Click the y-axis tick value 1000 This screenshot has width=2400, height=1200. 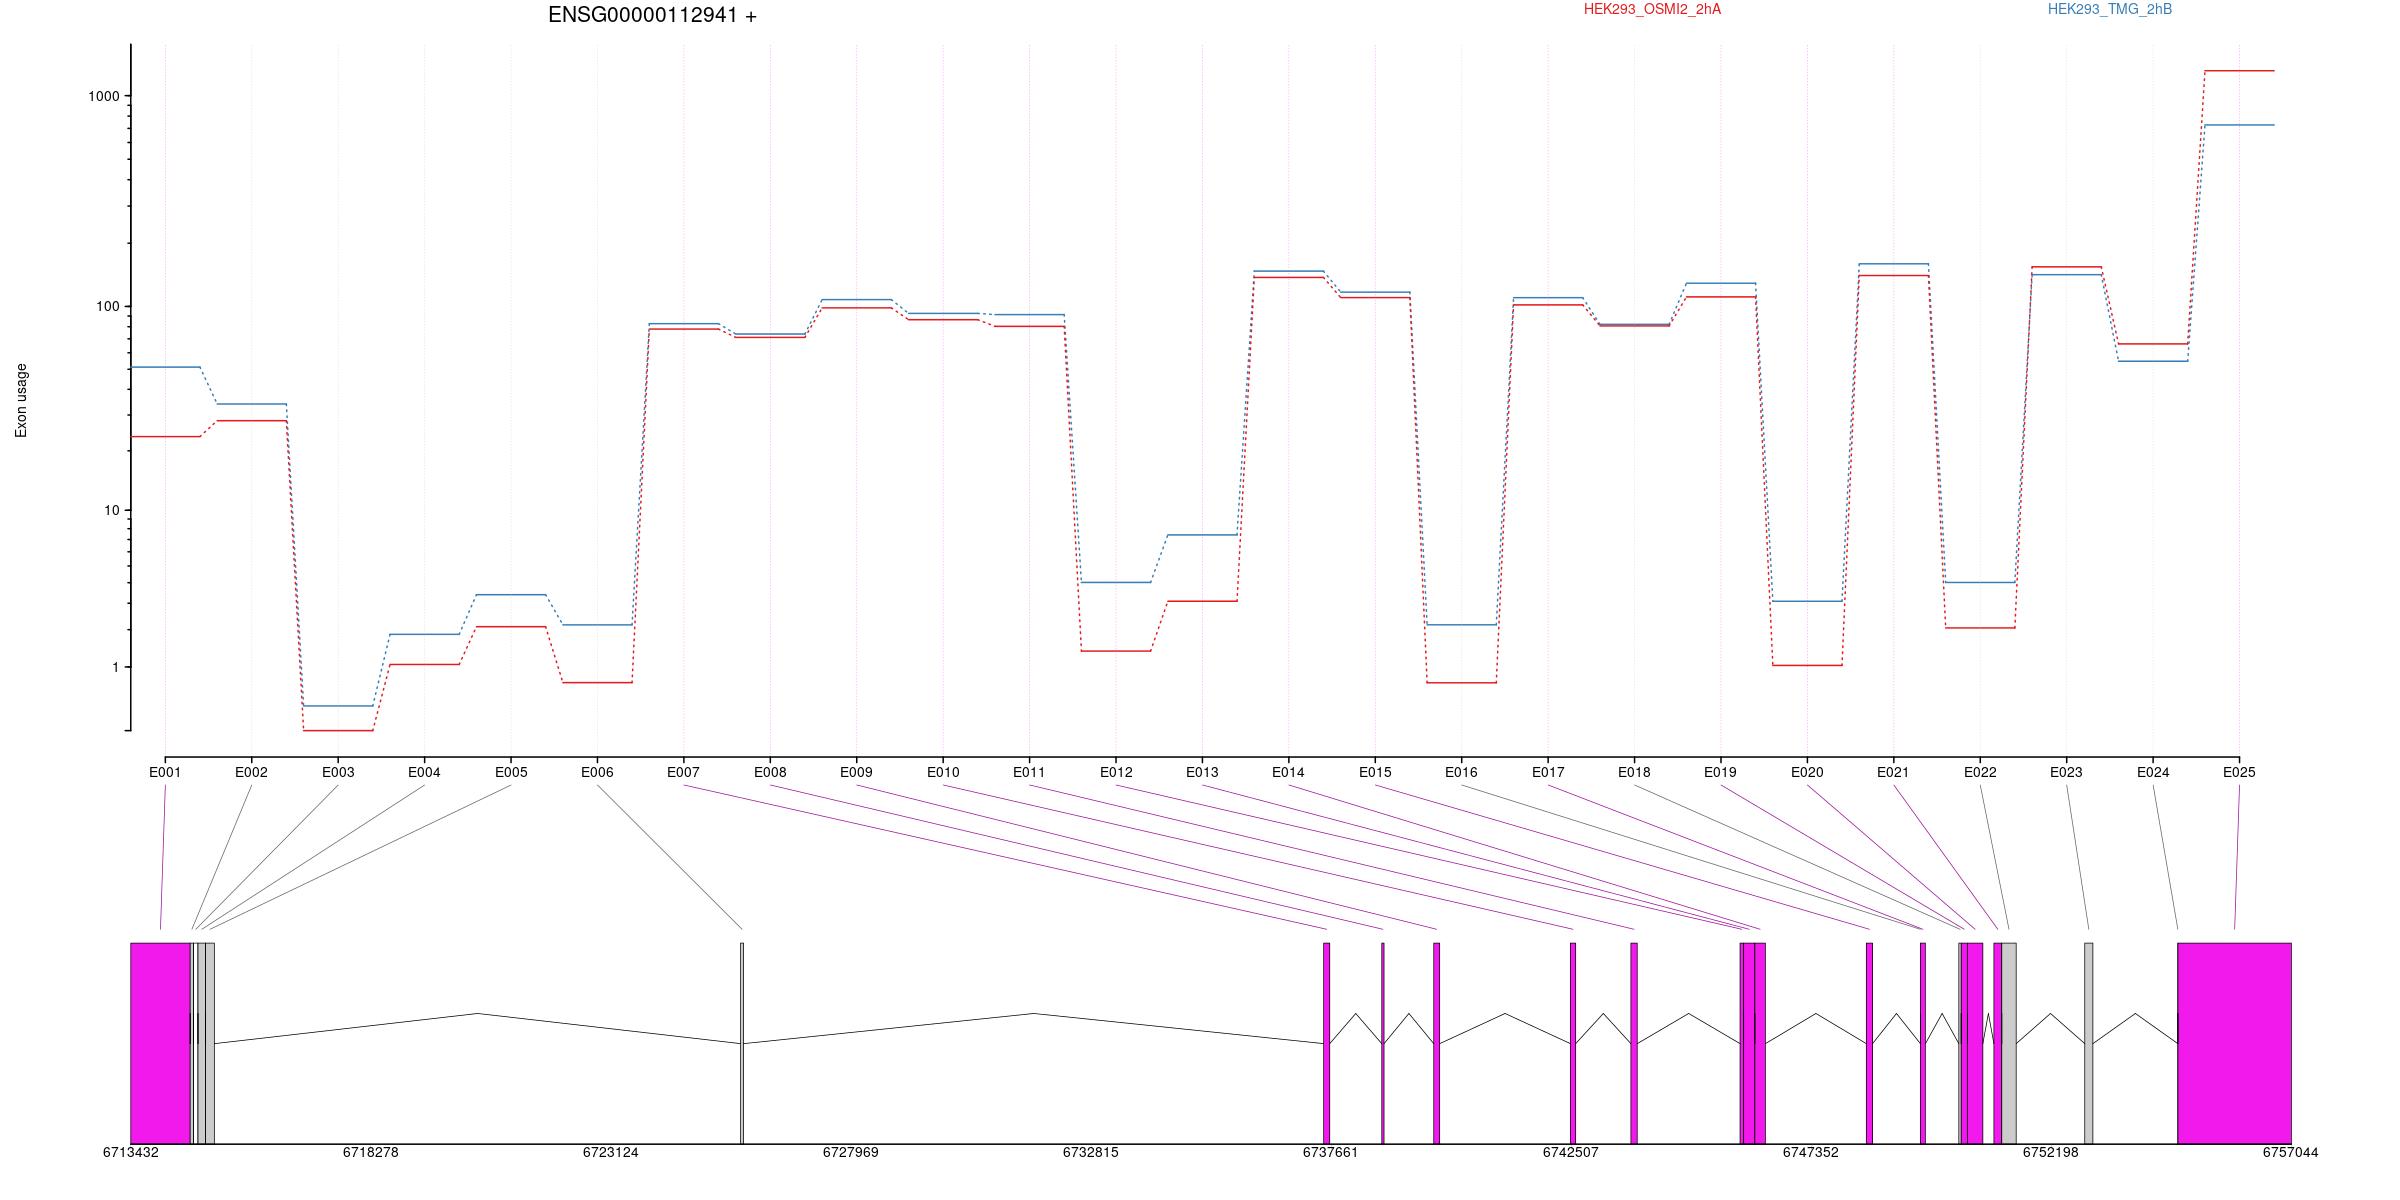(103, 96)
